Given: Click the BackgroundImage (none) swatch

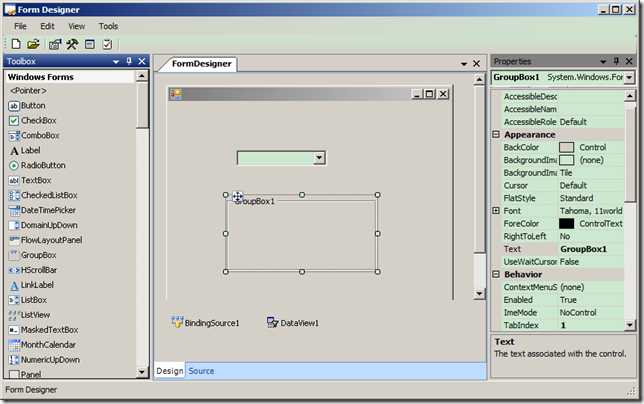Looking at the screenshot, I should [566, 160].
